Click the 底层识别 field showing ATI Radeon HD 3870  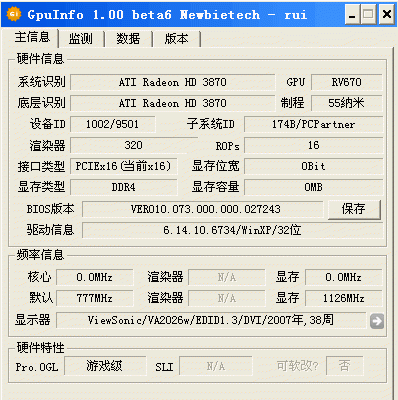coord(173,103)
